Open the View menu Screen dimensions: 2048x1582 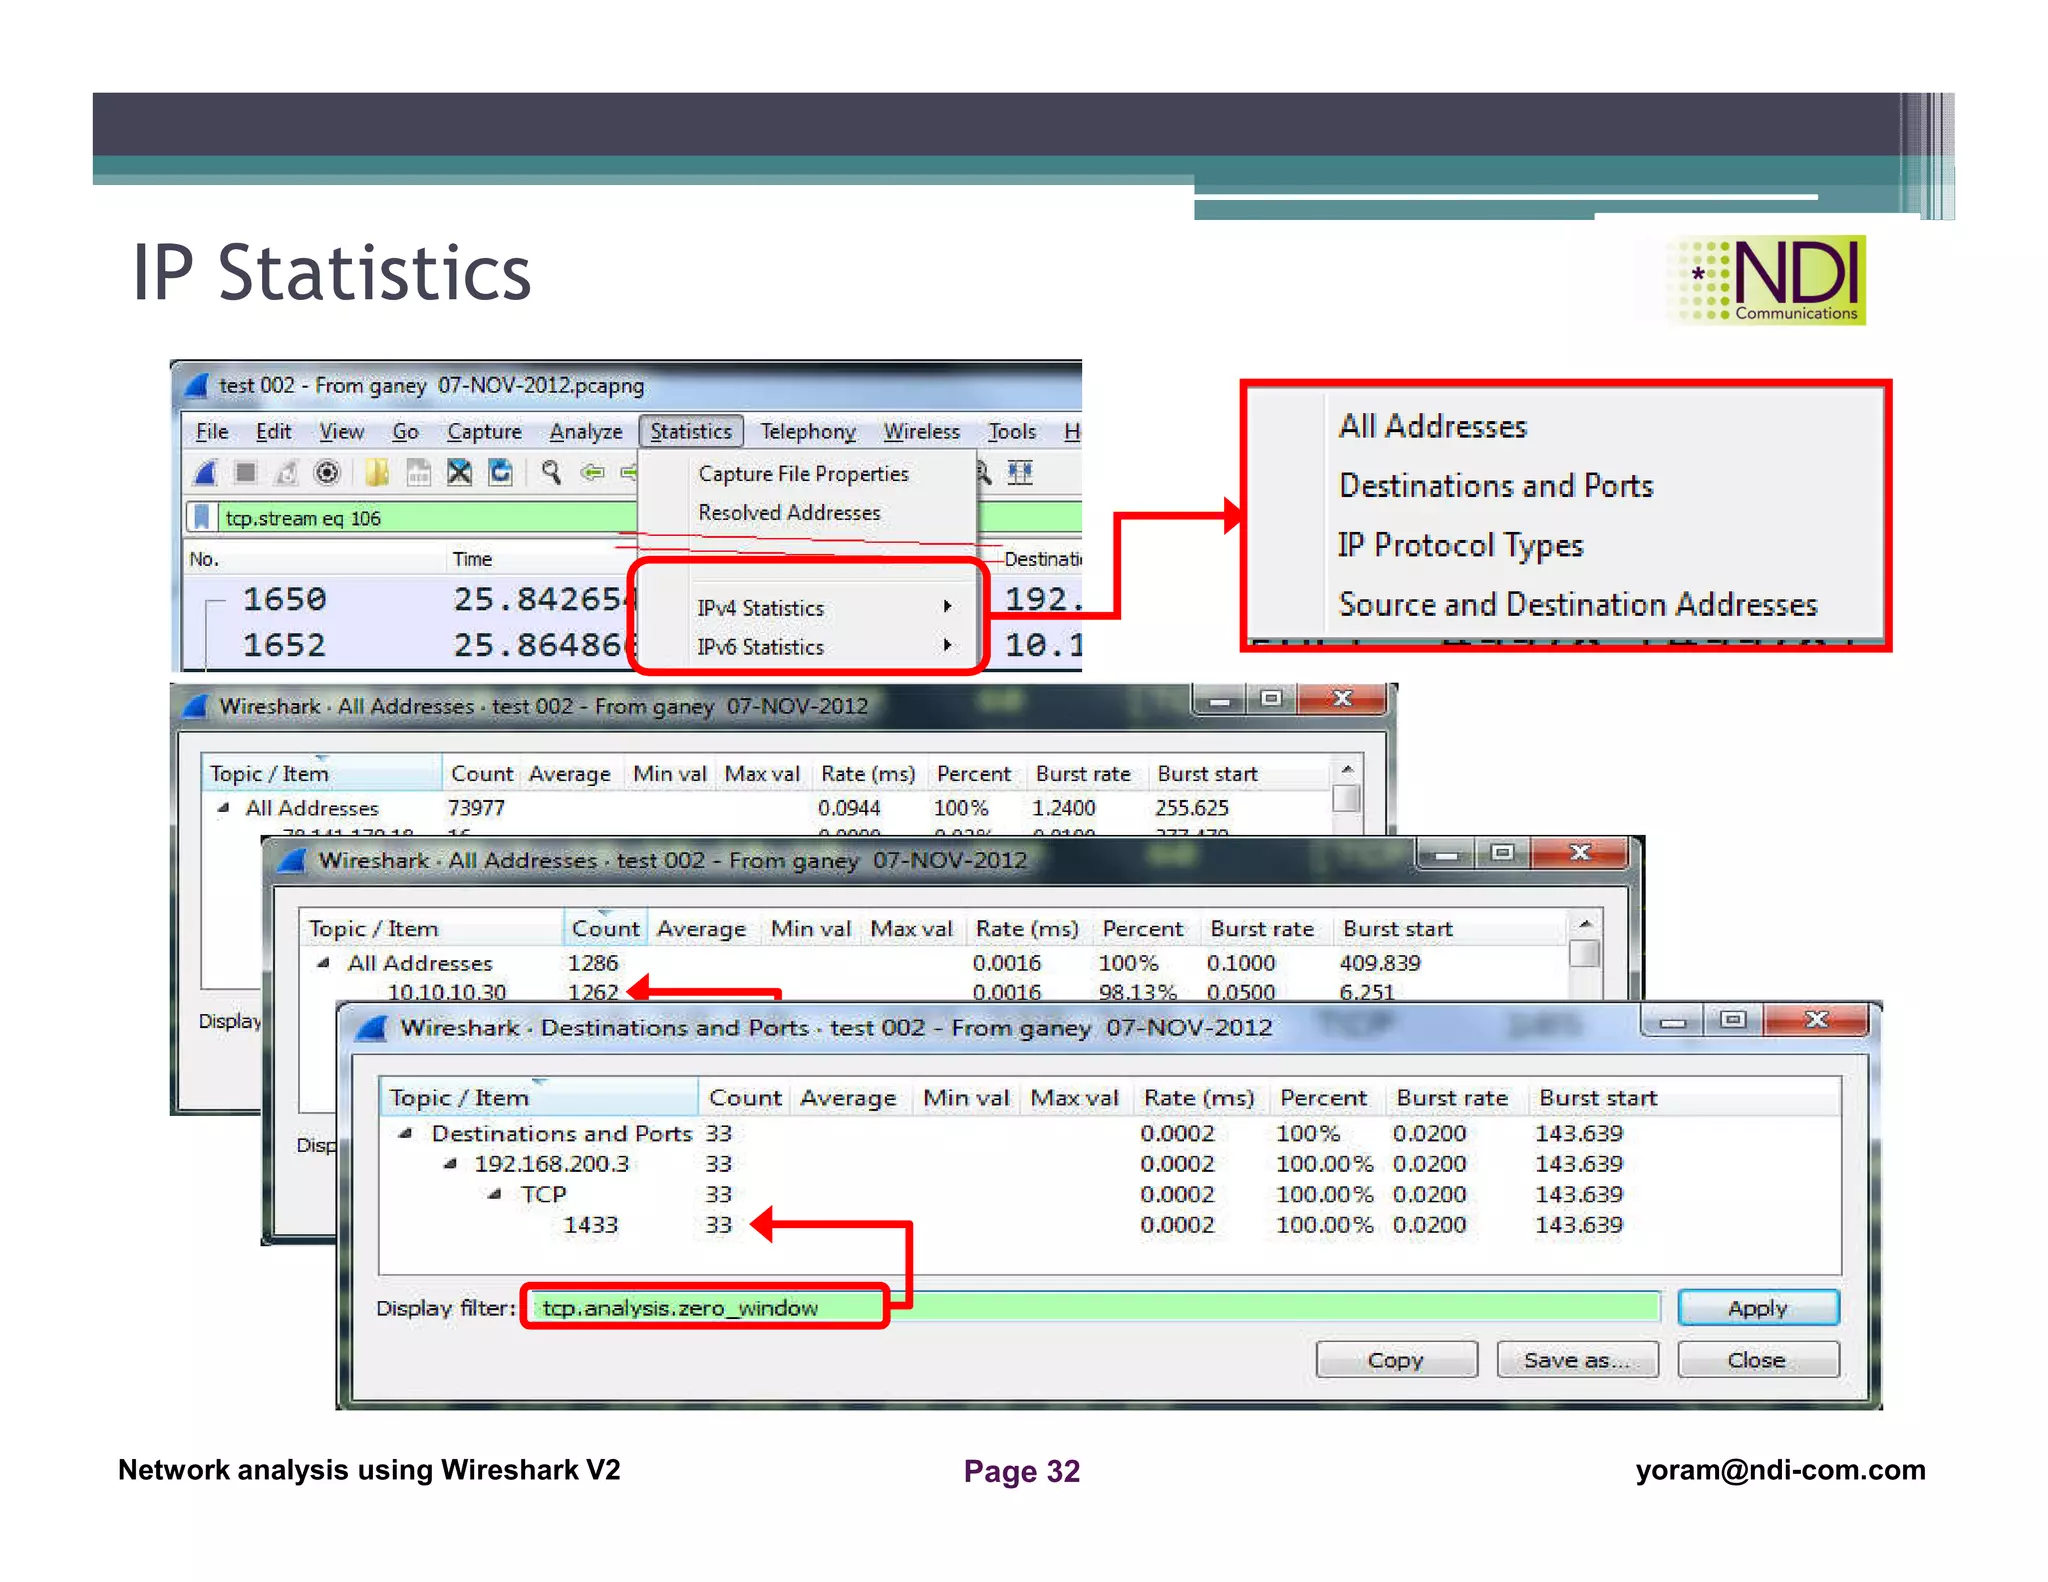(x=341, y=431)
